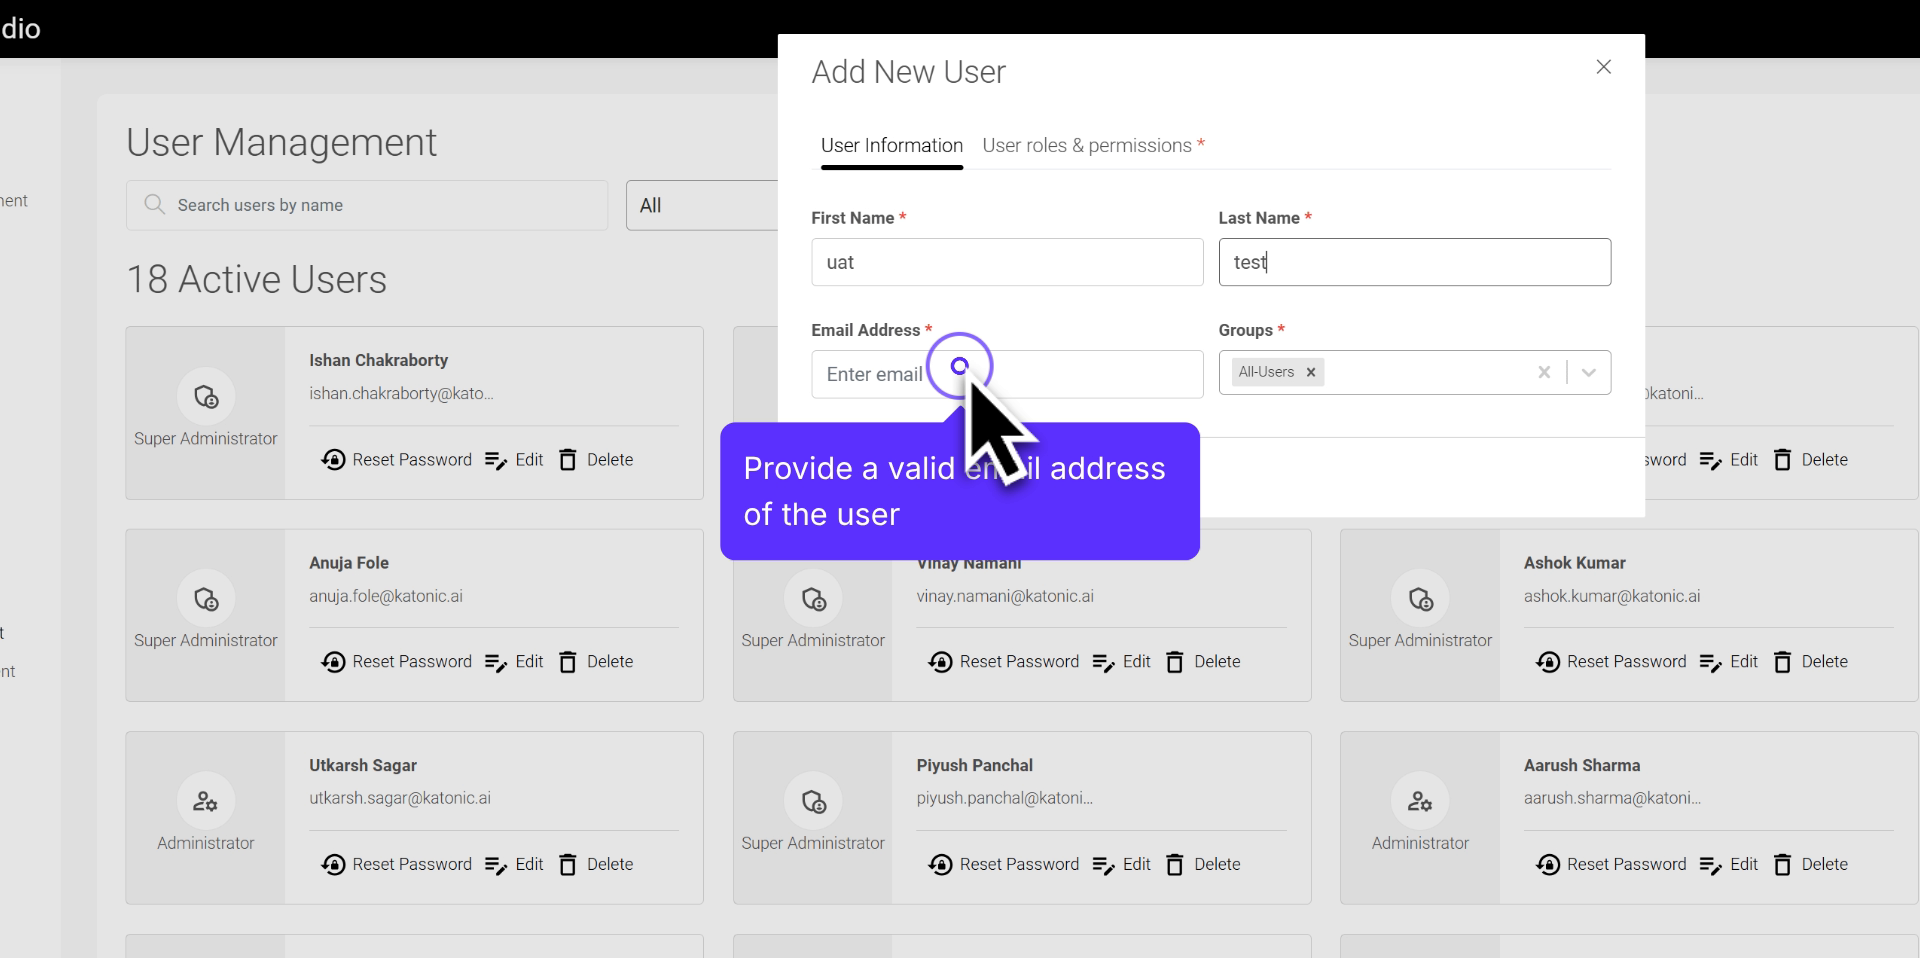Image resolution: width=1920 pixels, height=958 pixels.
Task: Close the Add New User dialog
Action: click(1604, 67)
